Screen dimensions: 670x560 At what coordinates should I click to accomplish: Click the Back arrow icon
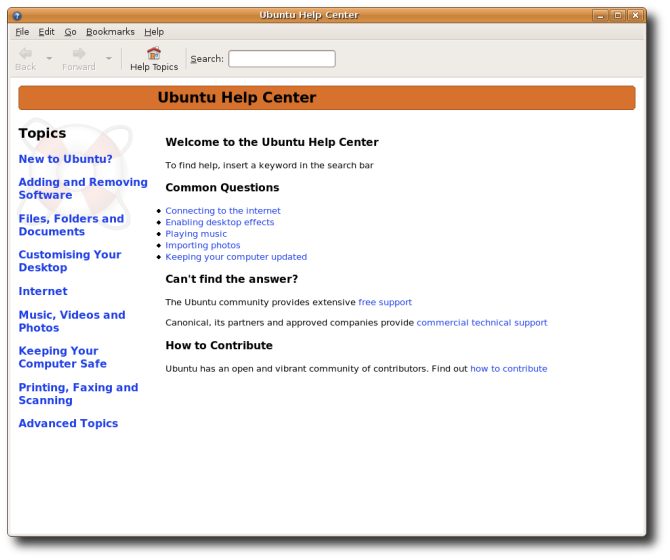click(x=26, y=53)
